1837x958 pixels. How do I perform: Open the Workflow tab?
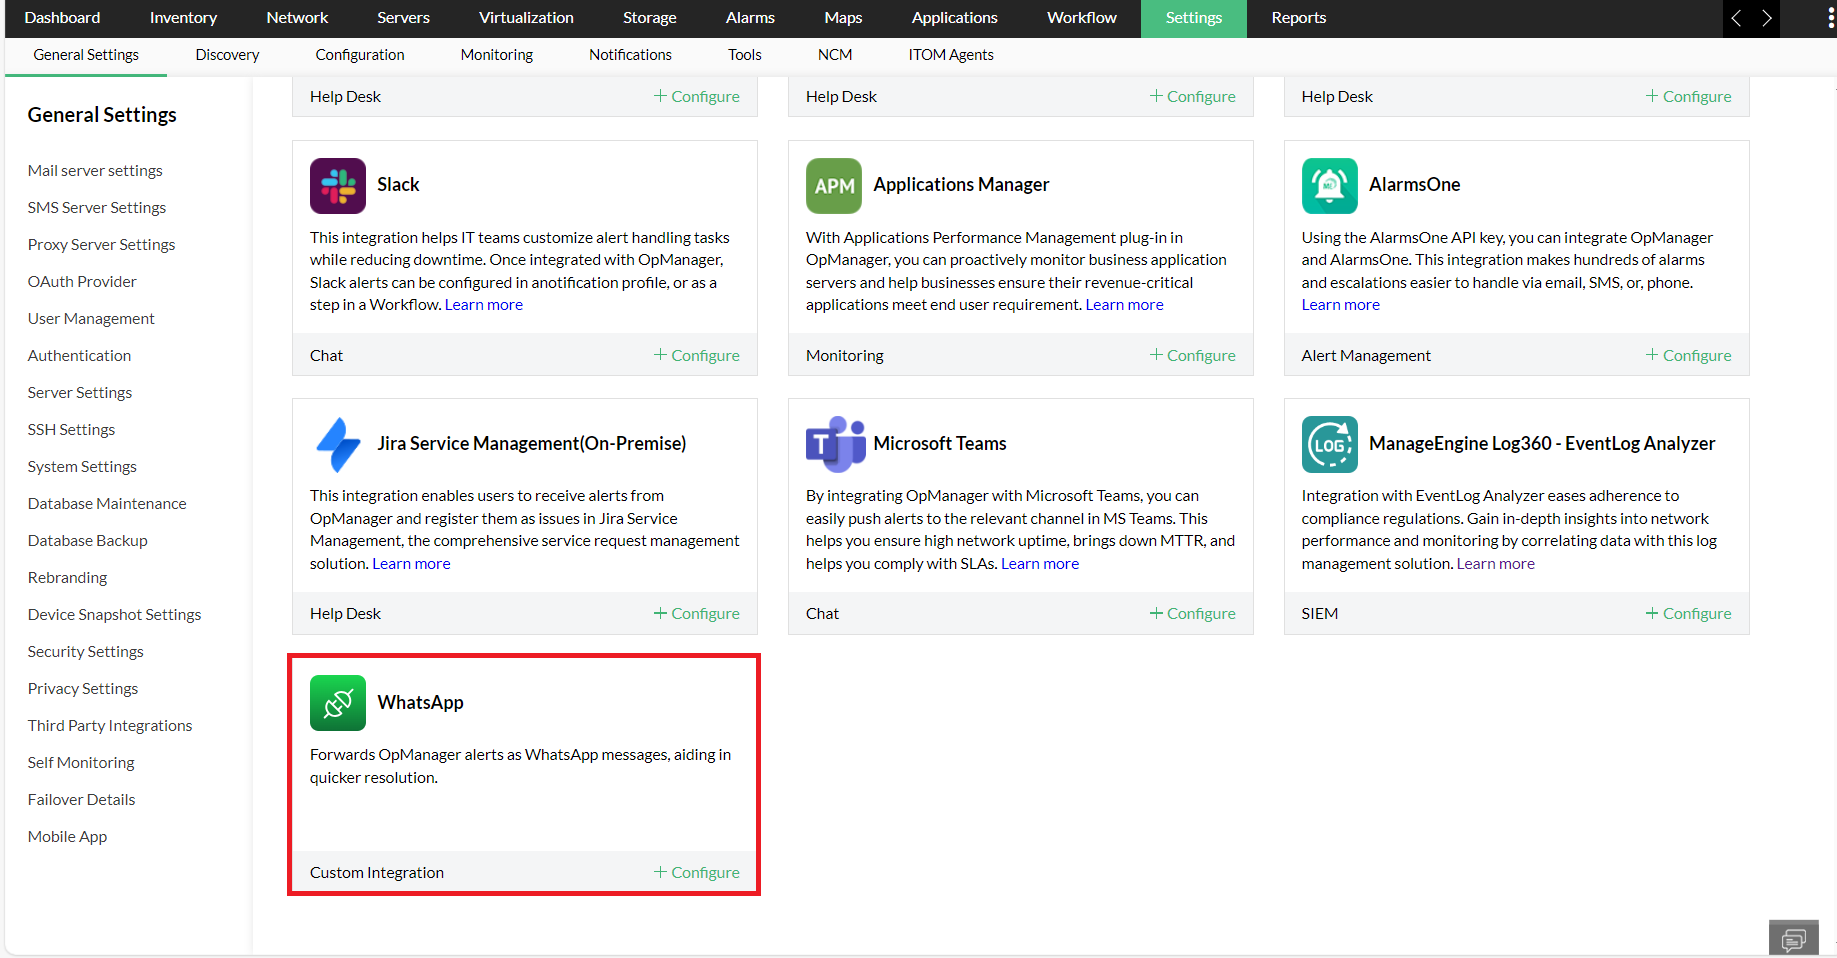click(x=1082, y=18)
